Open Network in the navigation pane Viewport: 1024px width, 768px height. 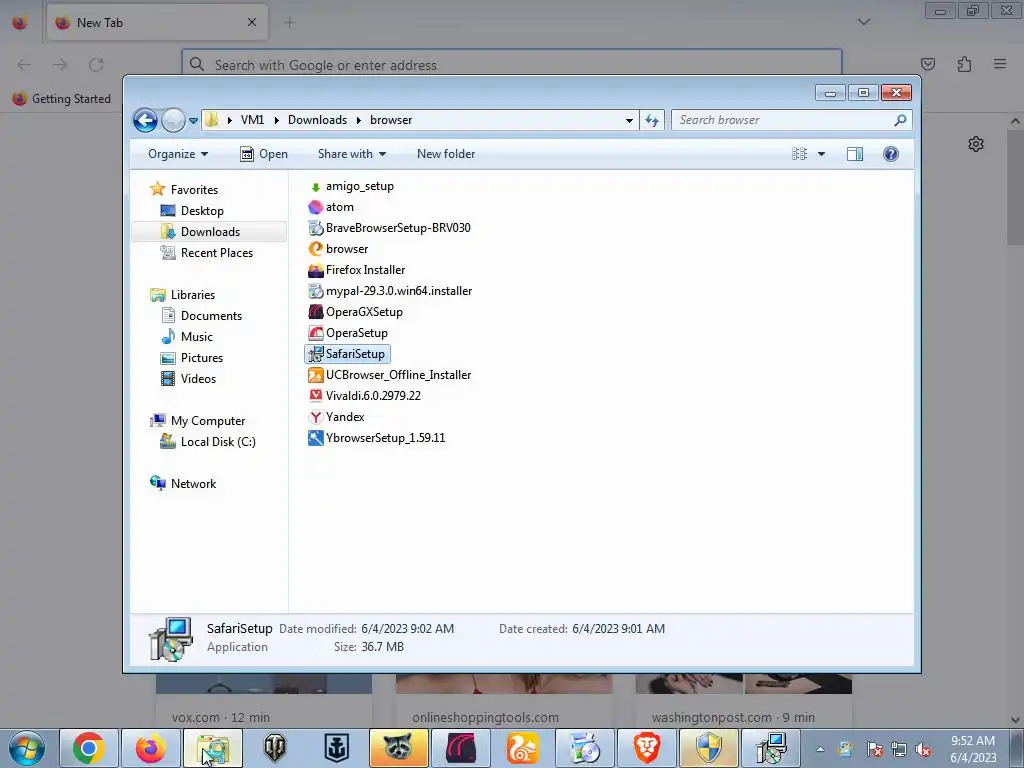184,484
